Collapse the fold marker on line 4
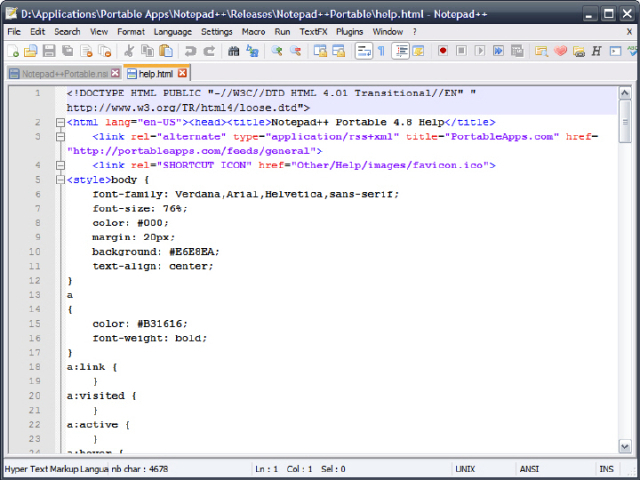Image resolution: width=640 pixels, height=480 pixels. point(60,165)
